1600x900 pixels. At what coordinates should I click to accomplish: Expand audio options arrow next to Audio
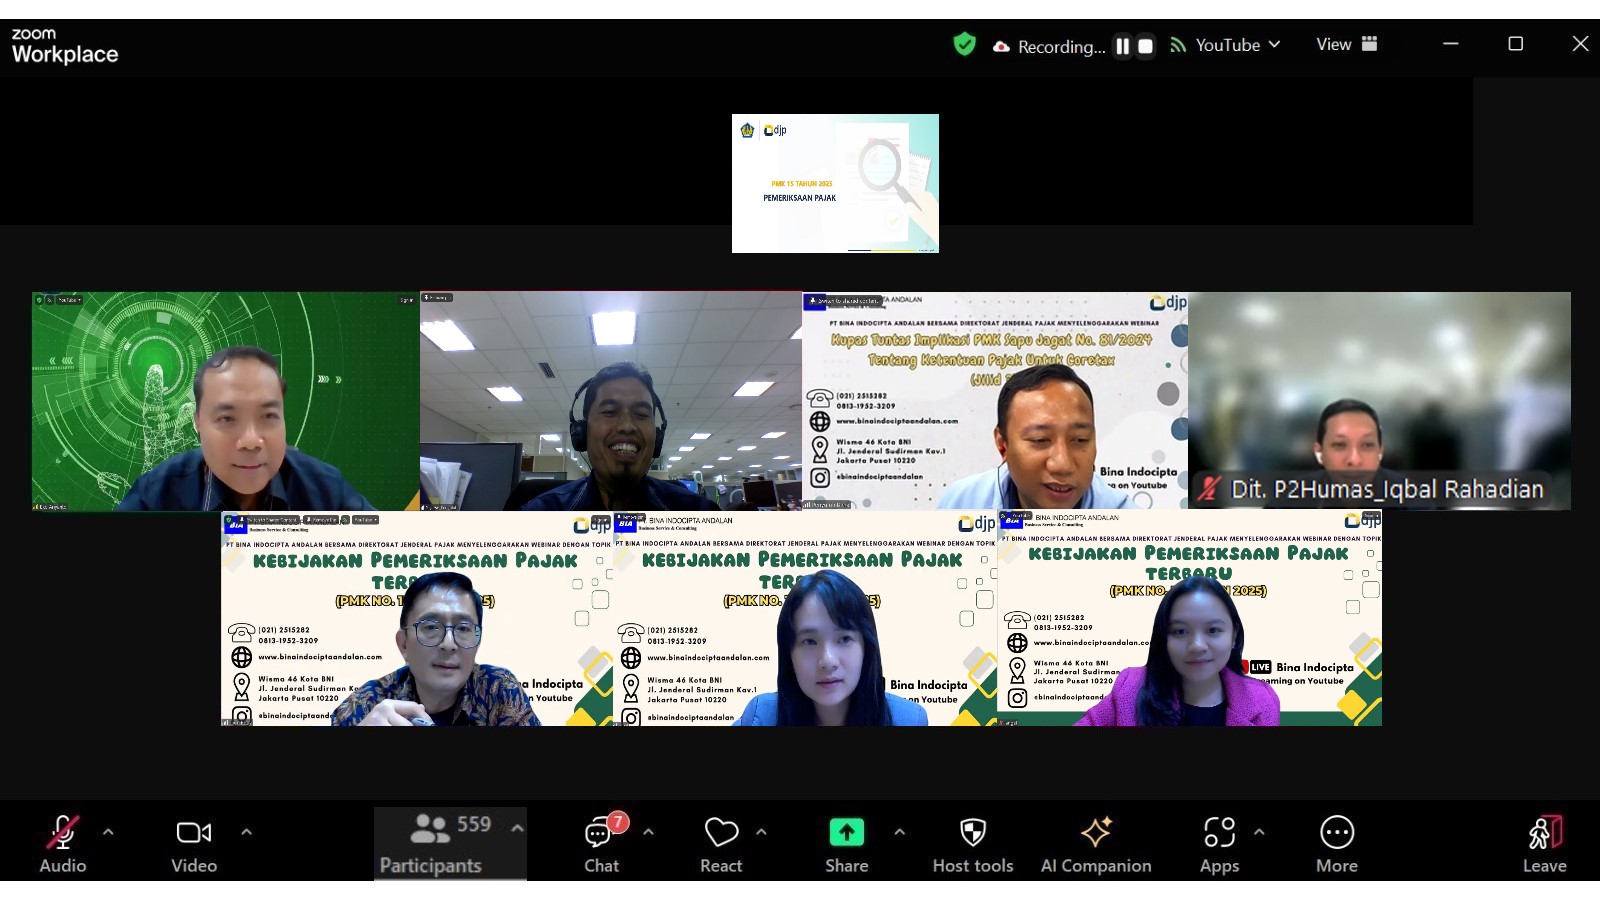pyautogui.click(x=108, y=831)
